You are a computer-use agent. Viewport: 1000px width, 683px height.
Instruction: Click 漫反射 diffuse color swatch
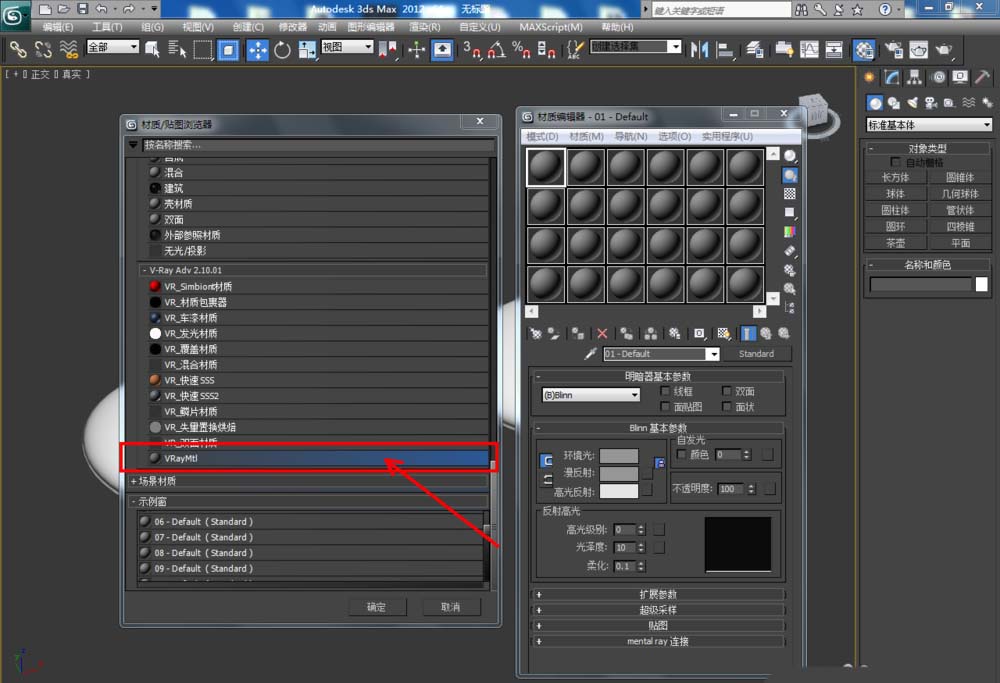tap(619, 473)
